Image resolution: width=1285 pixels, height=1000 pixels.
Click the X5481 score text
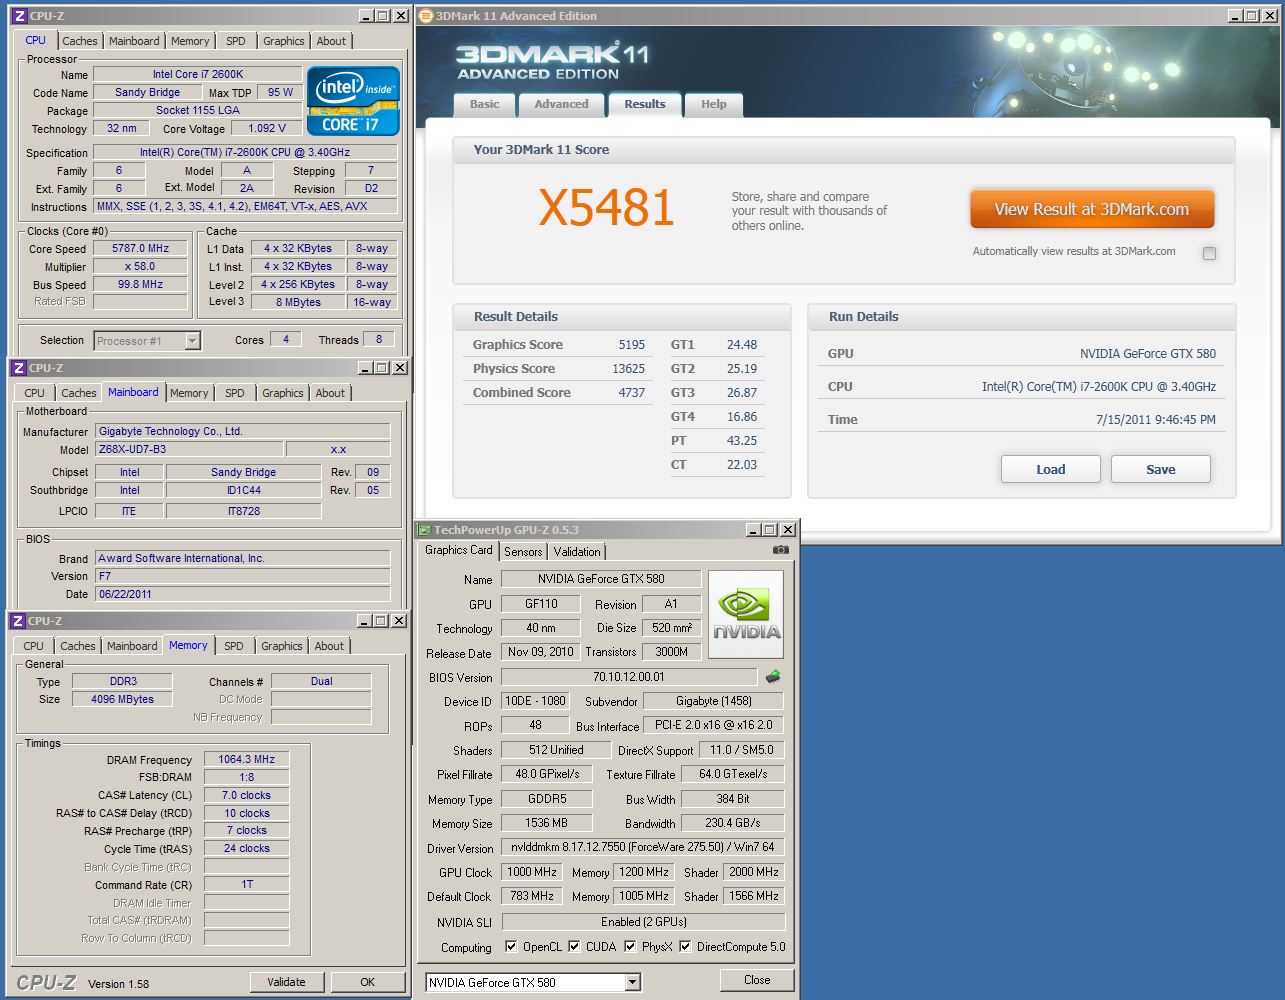point(606,207)
